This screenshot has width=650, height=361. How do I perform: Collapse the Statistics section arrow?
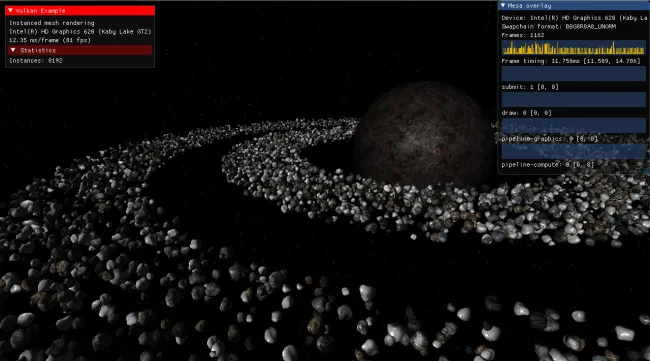13,50
